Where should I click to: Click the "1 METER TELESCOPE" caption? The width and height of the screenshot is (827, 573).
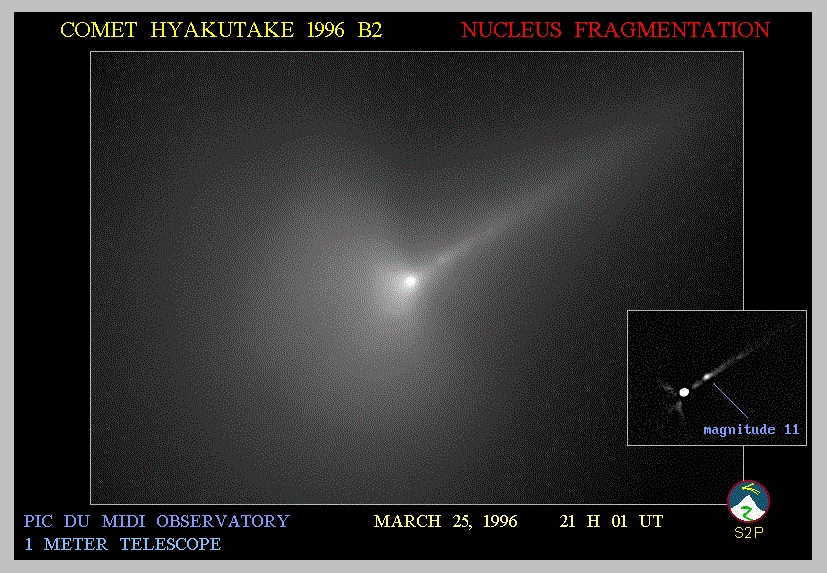tap(122, 544)
